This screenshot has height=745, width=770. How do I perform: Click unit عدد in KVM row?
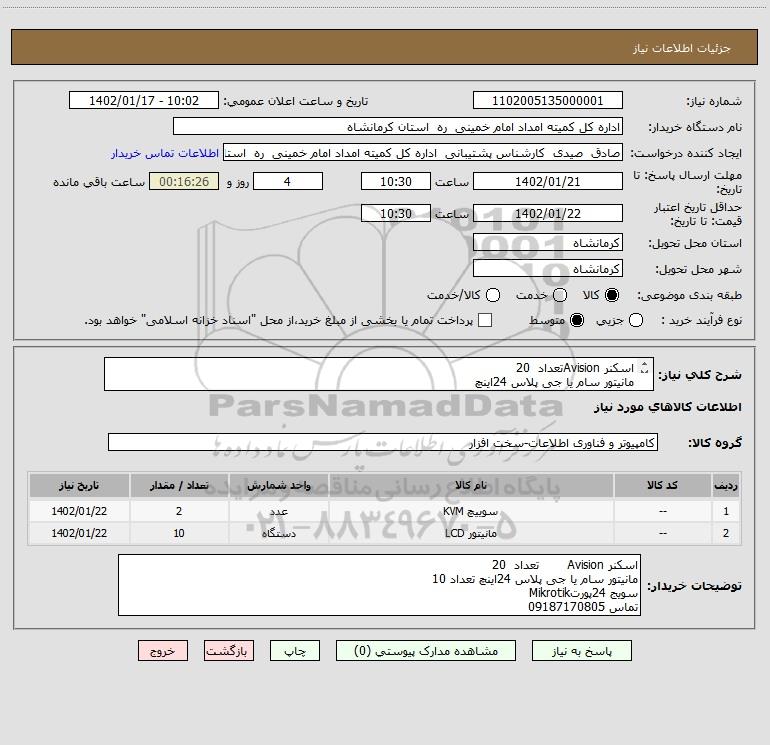[x=278, y=511]
